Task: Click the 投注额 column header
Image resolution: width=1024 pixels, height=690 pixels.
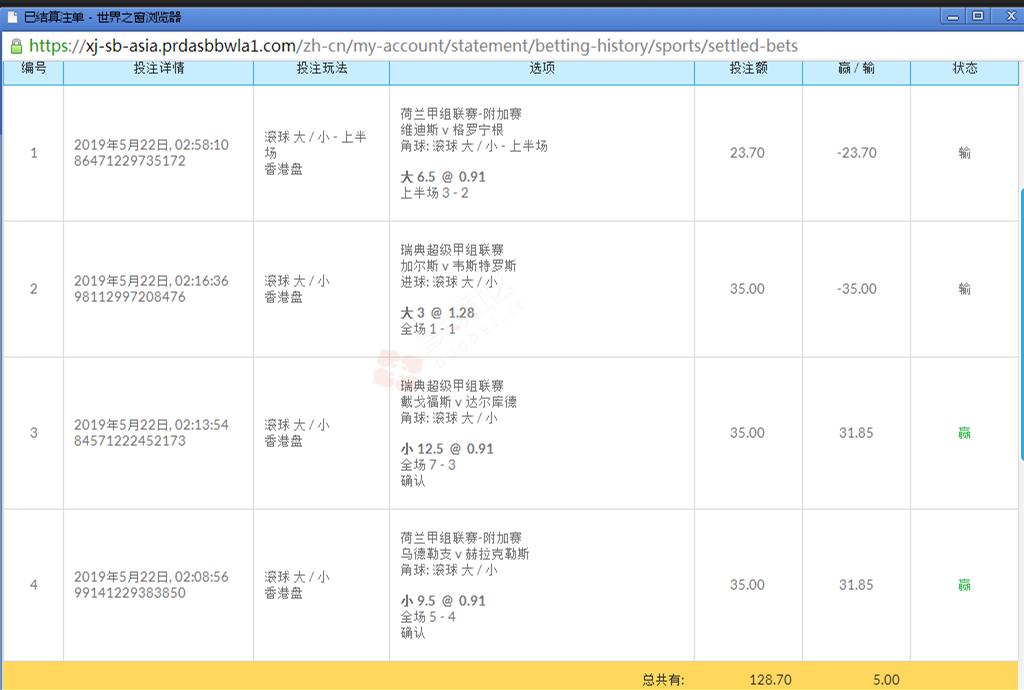Action: pos(748,68)
